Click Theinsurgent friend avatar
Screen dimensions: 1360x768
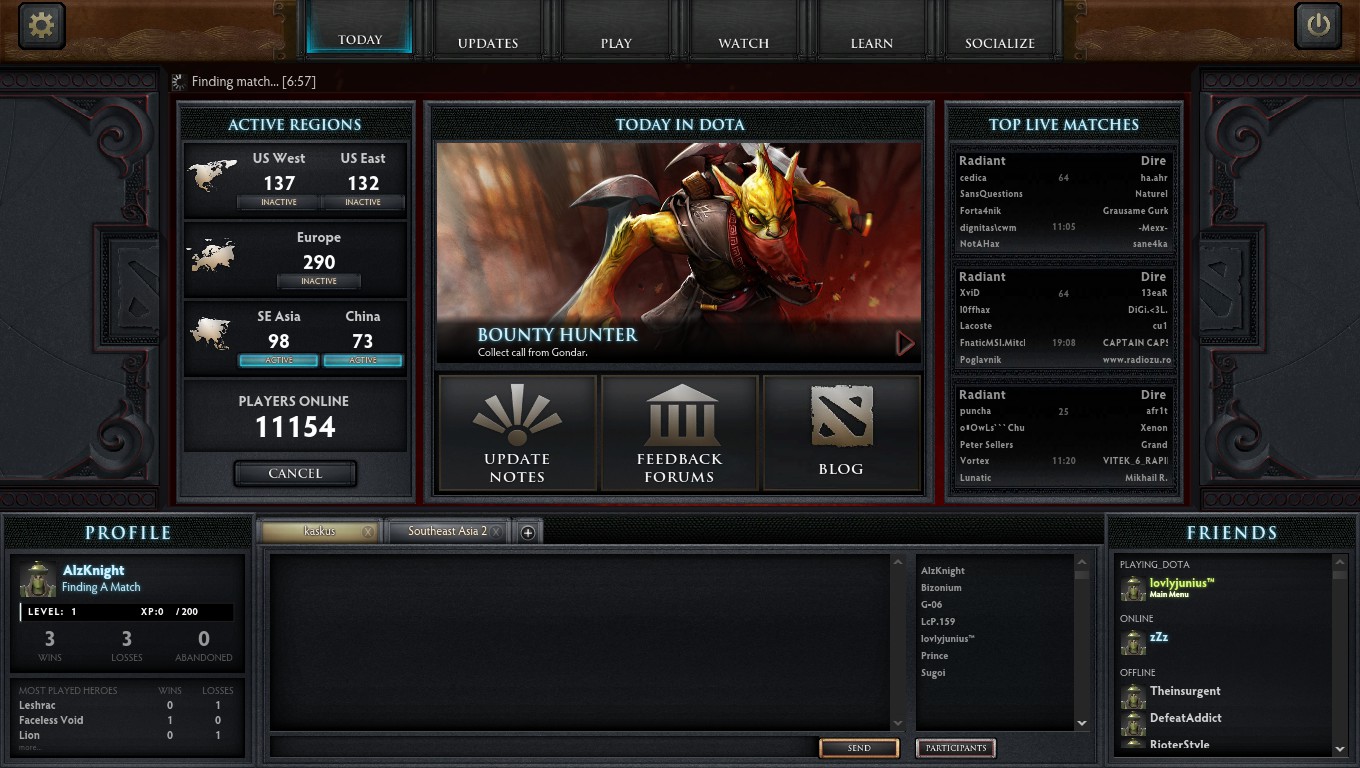1132,696
